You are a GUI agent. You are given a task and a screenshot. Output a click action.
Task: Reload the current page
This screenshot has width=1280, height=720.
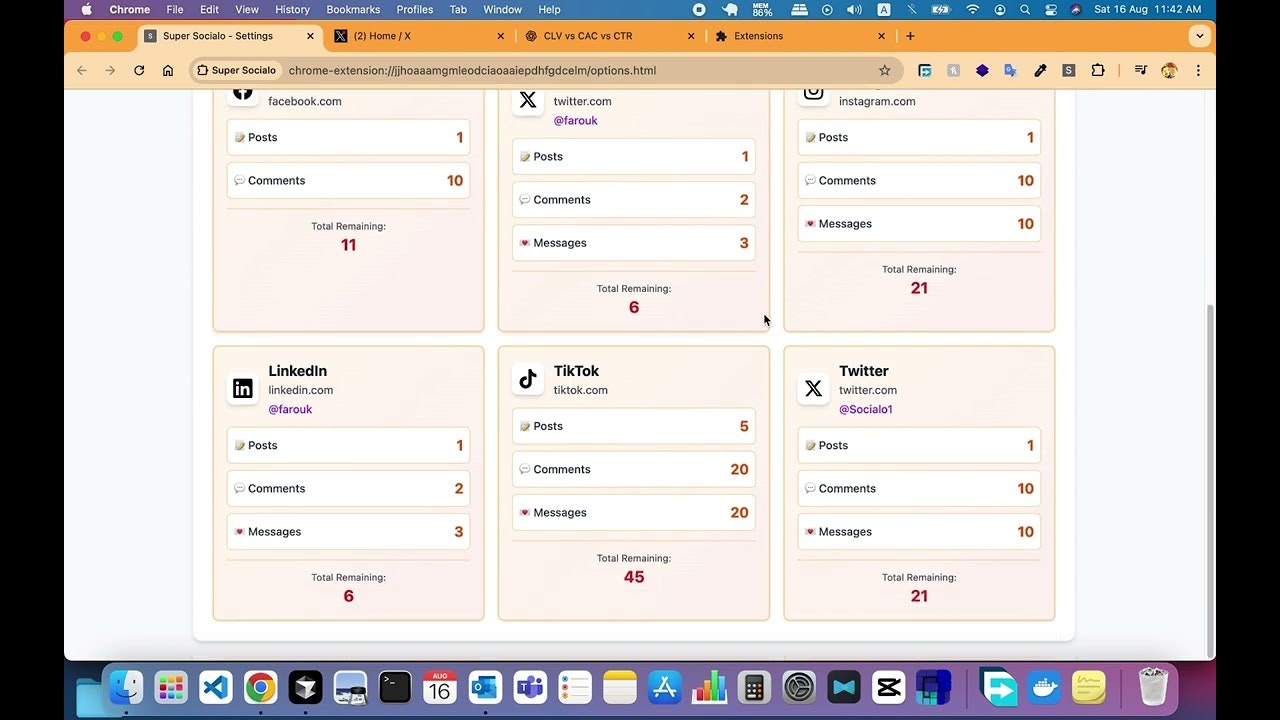click(x=139, y=71)
